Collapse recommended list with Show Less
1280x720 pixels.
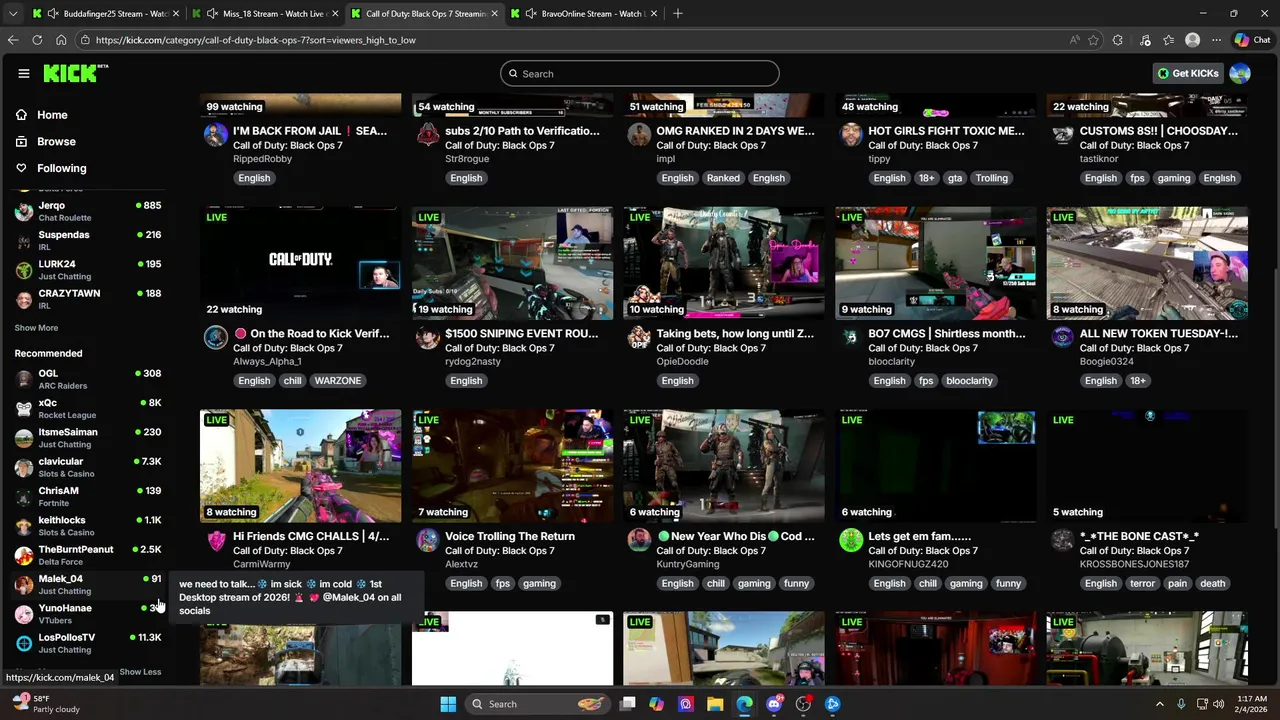coord(140,672)
